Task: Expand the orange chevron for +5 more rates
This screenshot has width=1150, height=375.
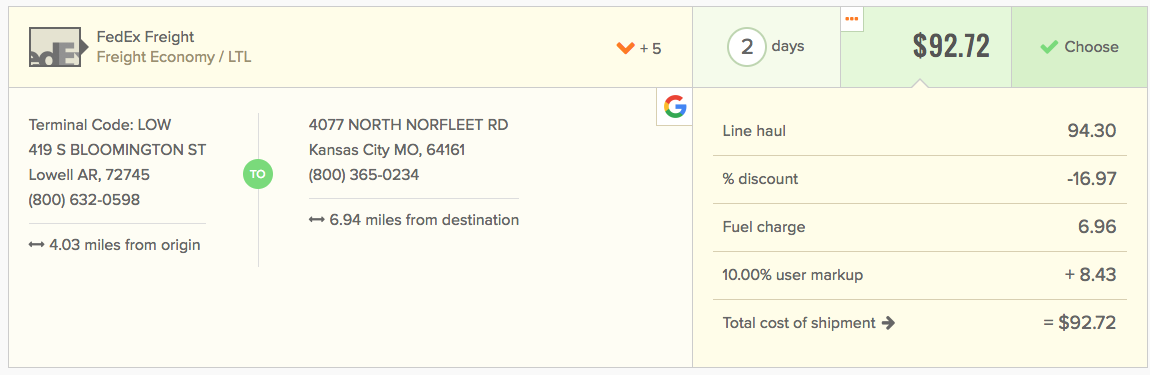Action: (x=625, y=48)
